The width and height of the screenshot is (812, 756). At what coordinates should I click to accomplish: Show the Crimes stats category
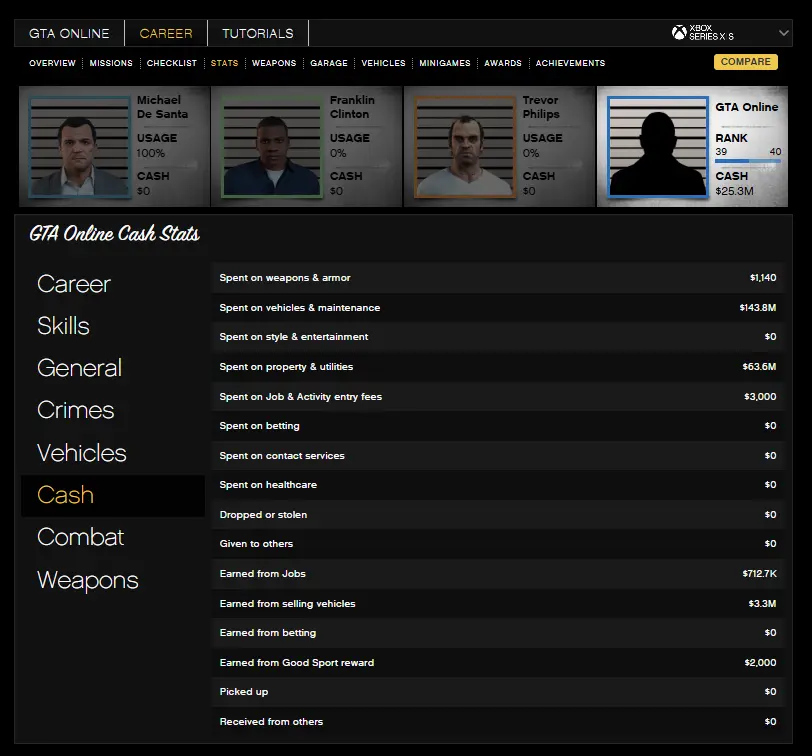point(76,410)
